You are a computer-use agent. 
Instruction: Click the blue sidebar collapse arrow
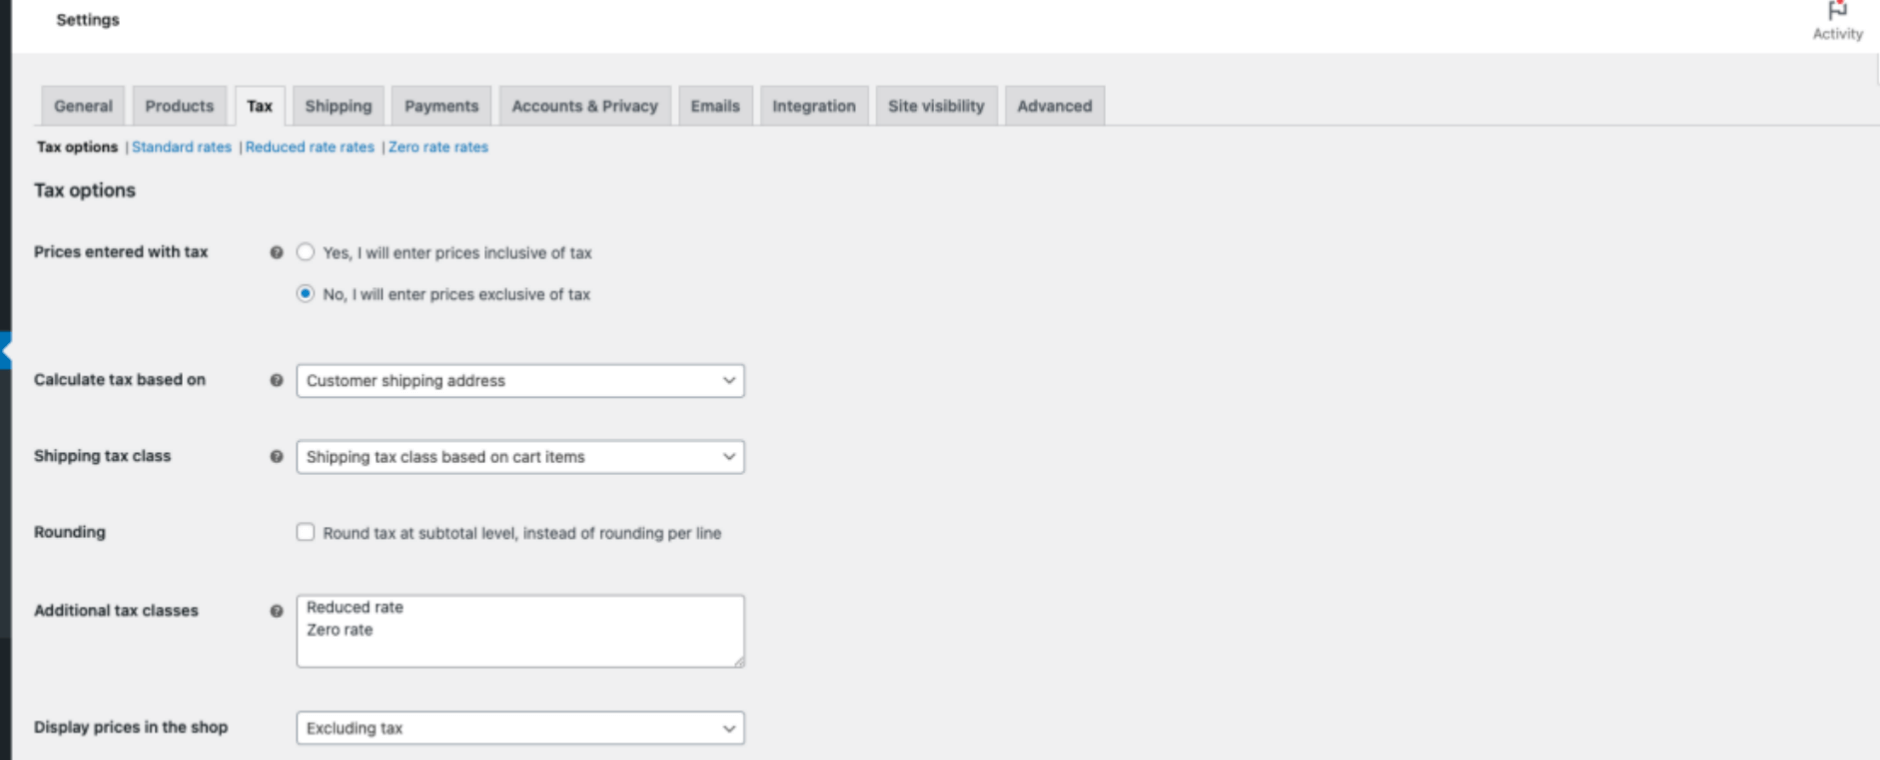pos(6,351)
